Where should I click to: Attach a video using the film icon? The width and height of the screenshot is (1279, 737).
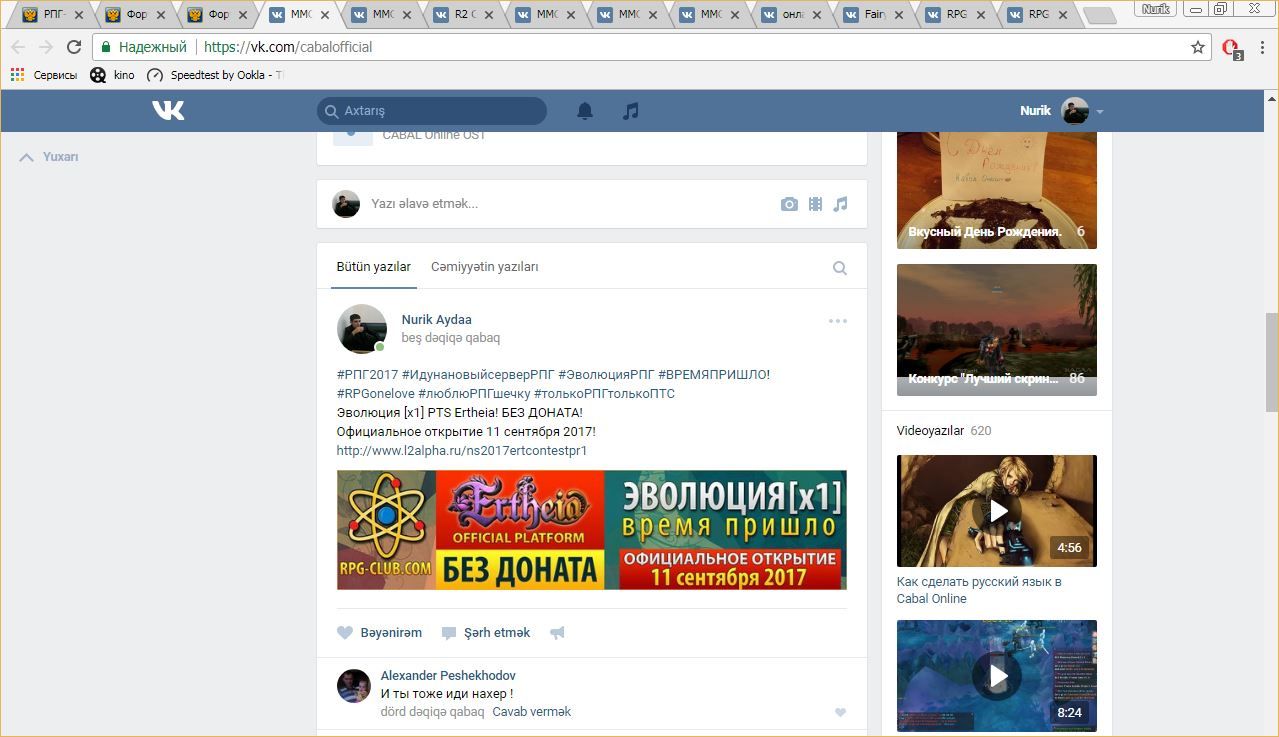click(815, 204)
